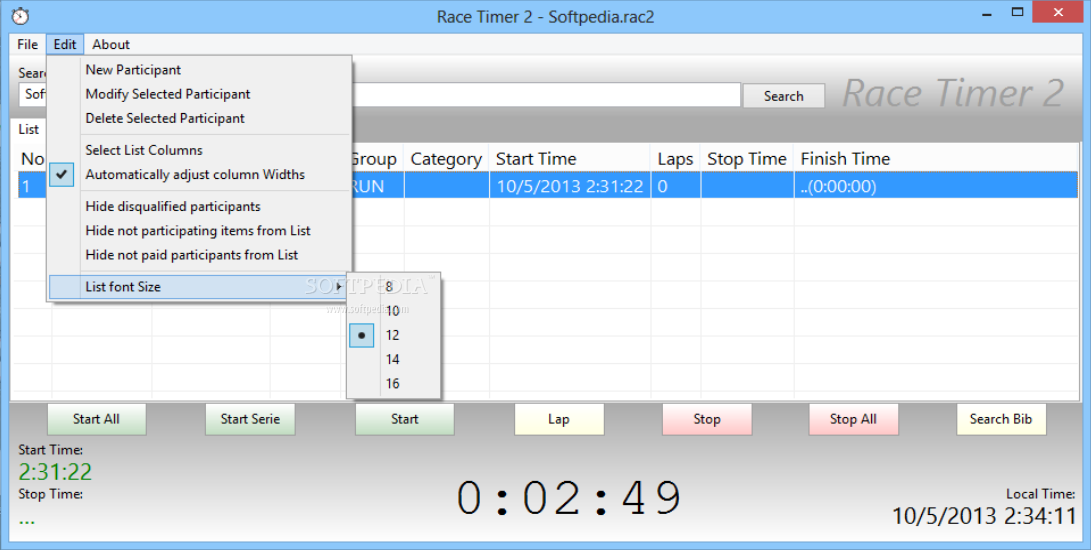Sort by Stop Time column header
The width and height of the screenshot is (1091, 550).
(747, 159)
